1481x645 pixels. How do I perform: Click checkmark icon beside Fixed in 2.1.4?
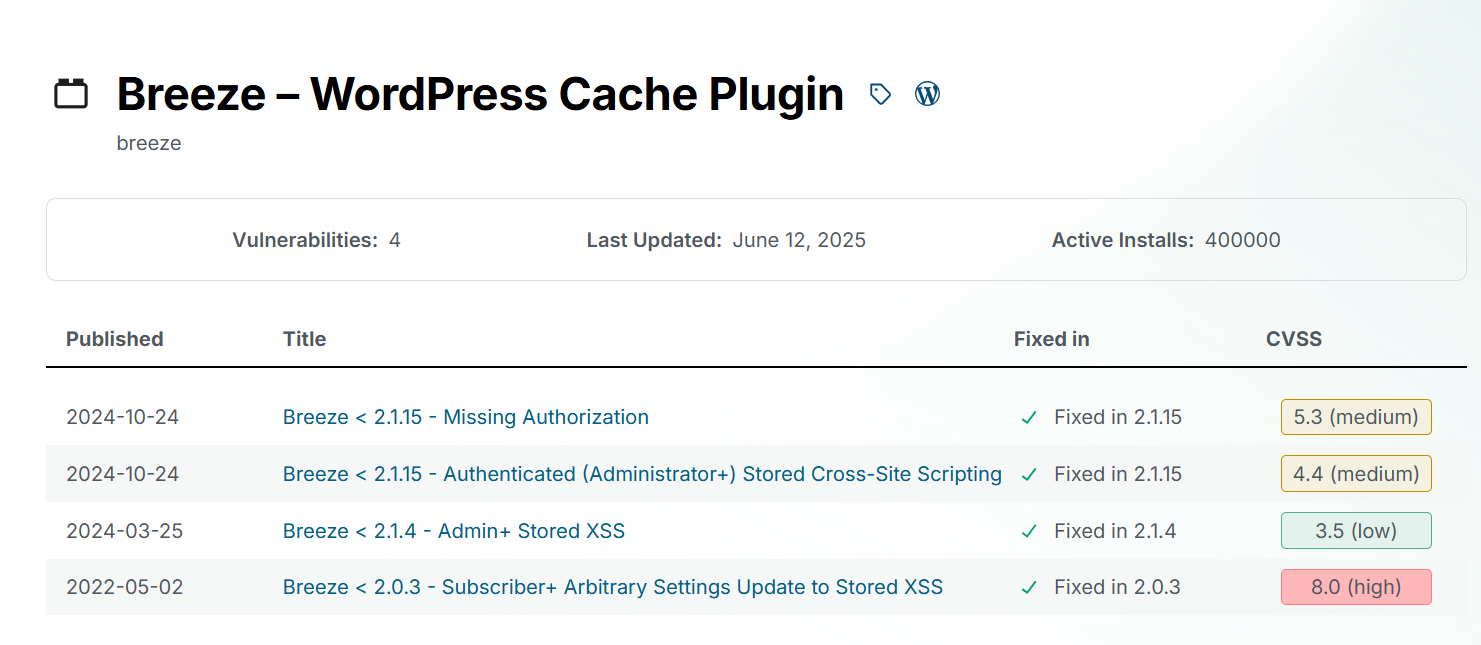pos(1029,532)
